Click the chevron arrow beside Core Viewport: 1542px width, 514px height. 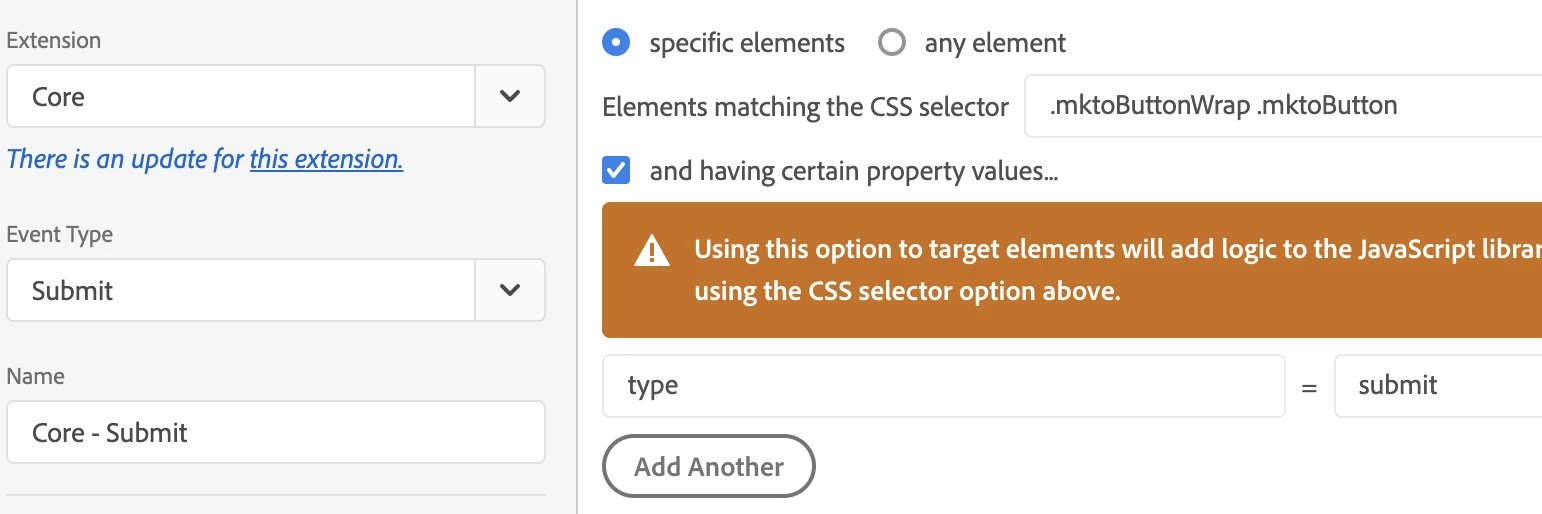pyautogui.click(x=510, y=97)
